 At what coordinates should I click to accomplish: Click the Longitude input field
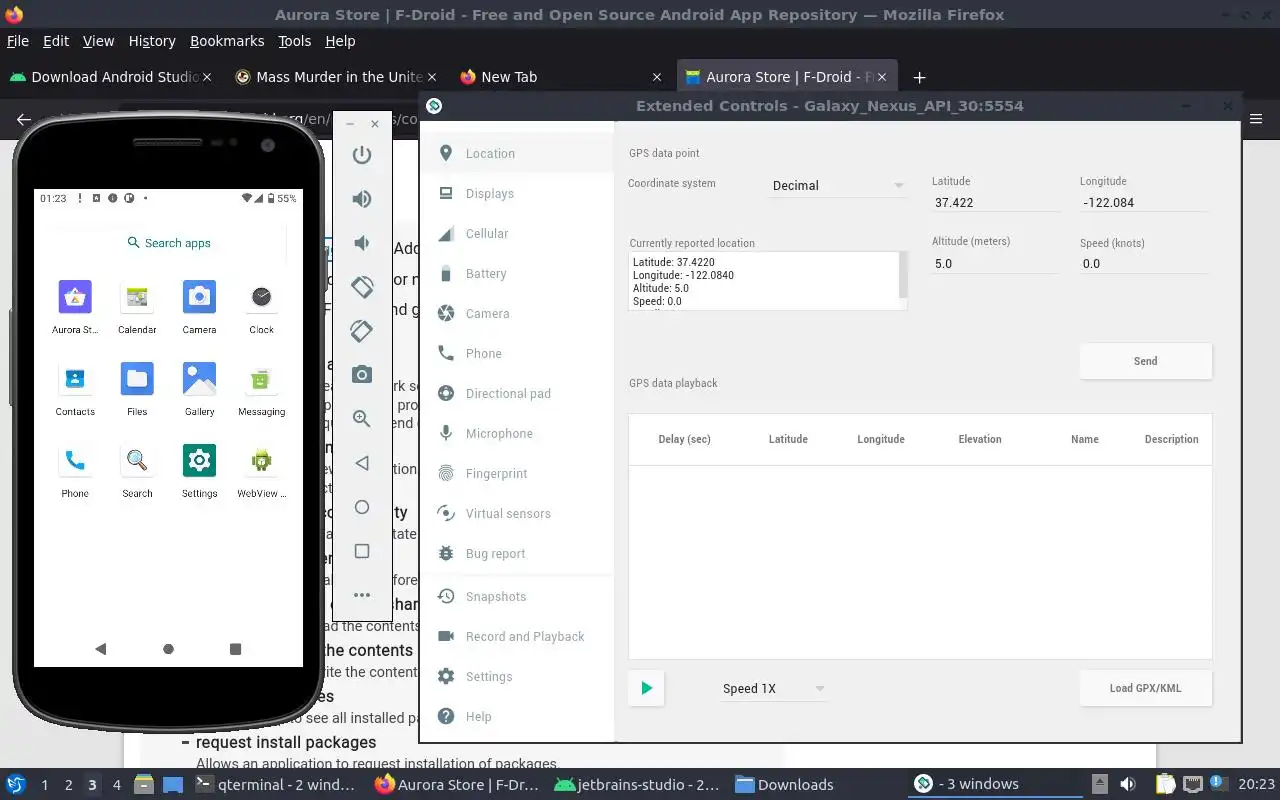point(1144,202)
